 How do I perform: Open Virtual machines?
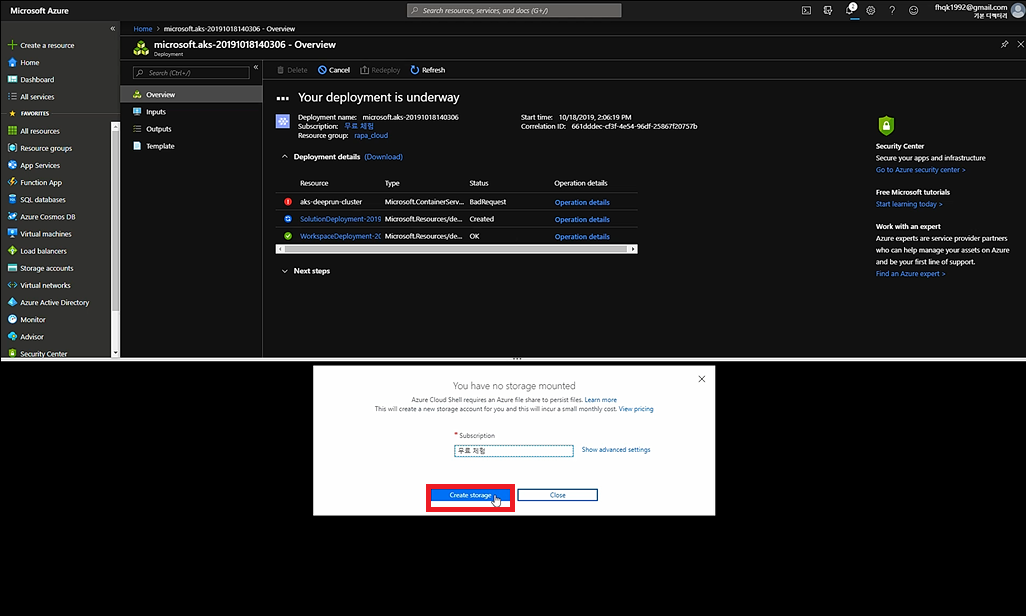coord(39,234)
